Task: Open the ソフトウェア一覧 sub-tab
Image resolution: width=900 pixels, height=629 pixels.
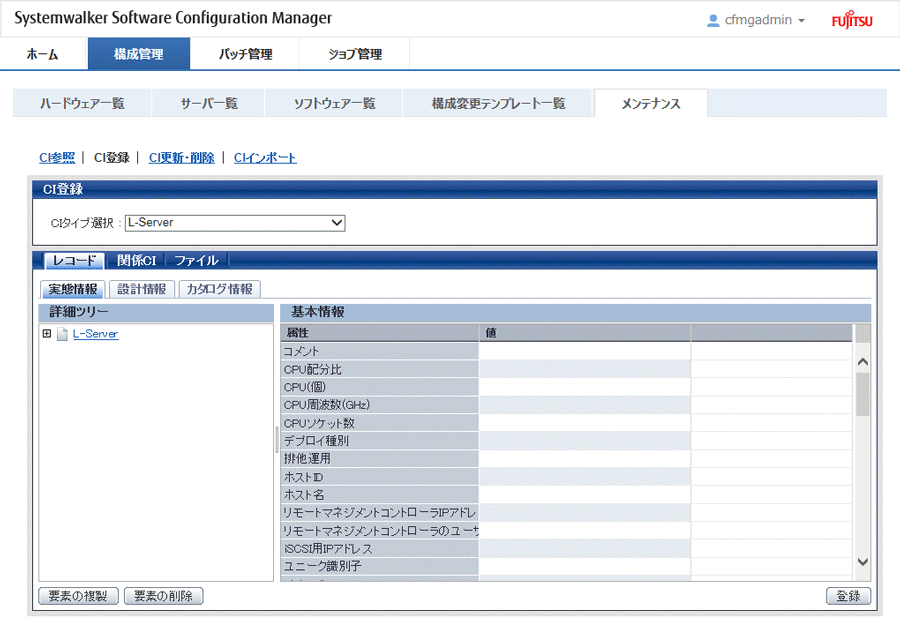Action: 334,103
